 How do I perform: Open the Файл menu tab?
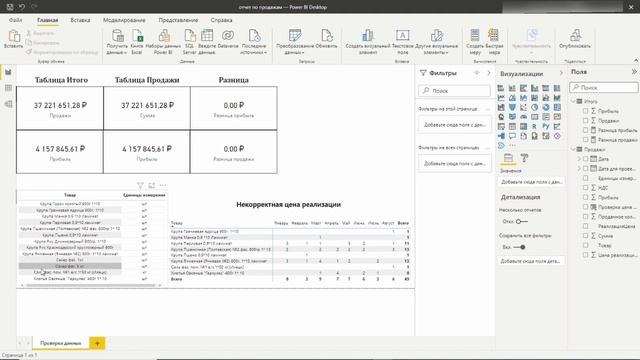click(x=16, y=20)
